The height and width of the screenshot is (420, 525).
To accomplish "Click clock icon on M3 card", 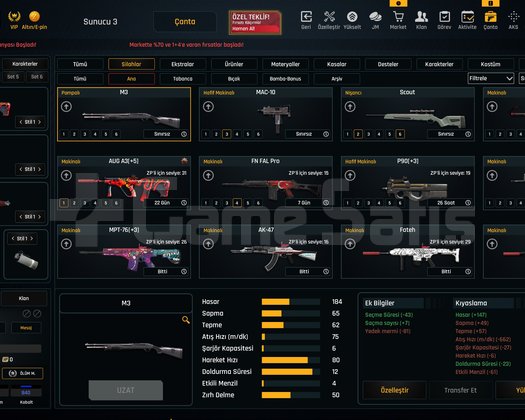I will 184,134.
